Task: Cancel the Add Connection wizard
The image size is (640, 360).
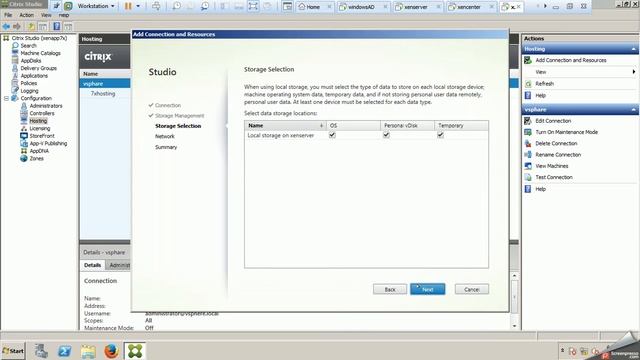Action: tap(471, 289)
